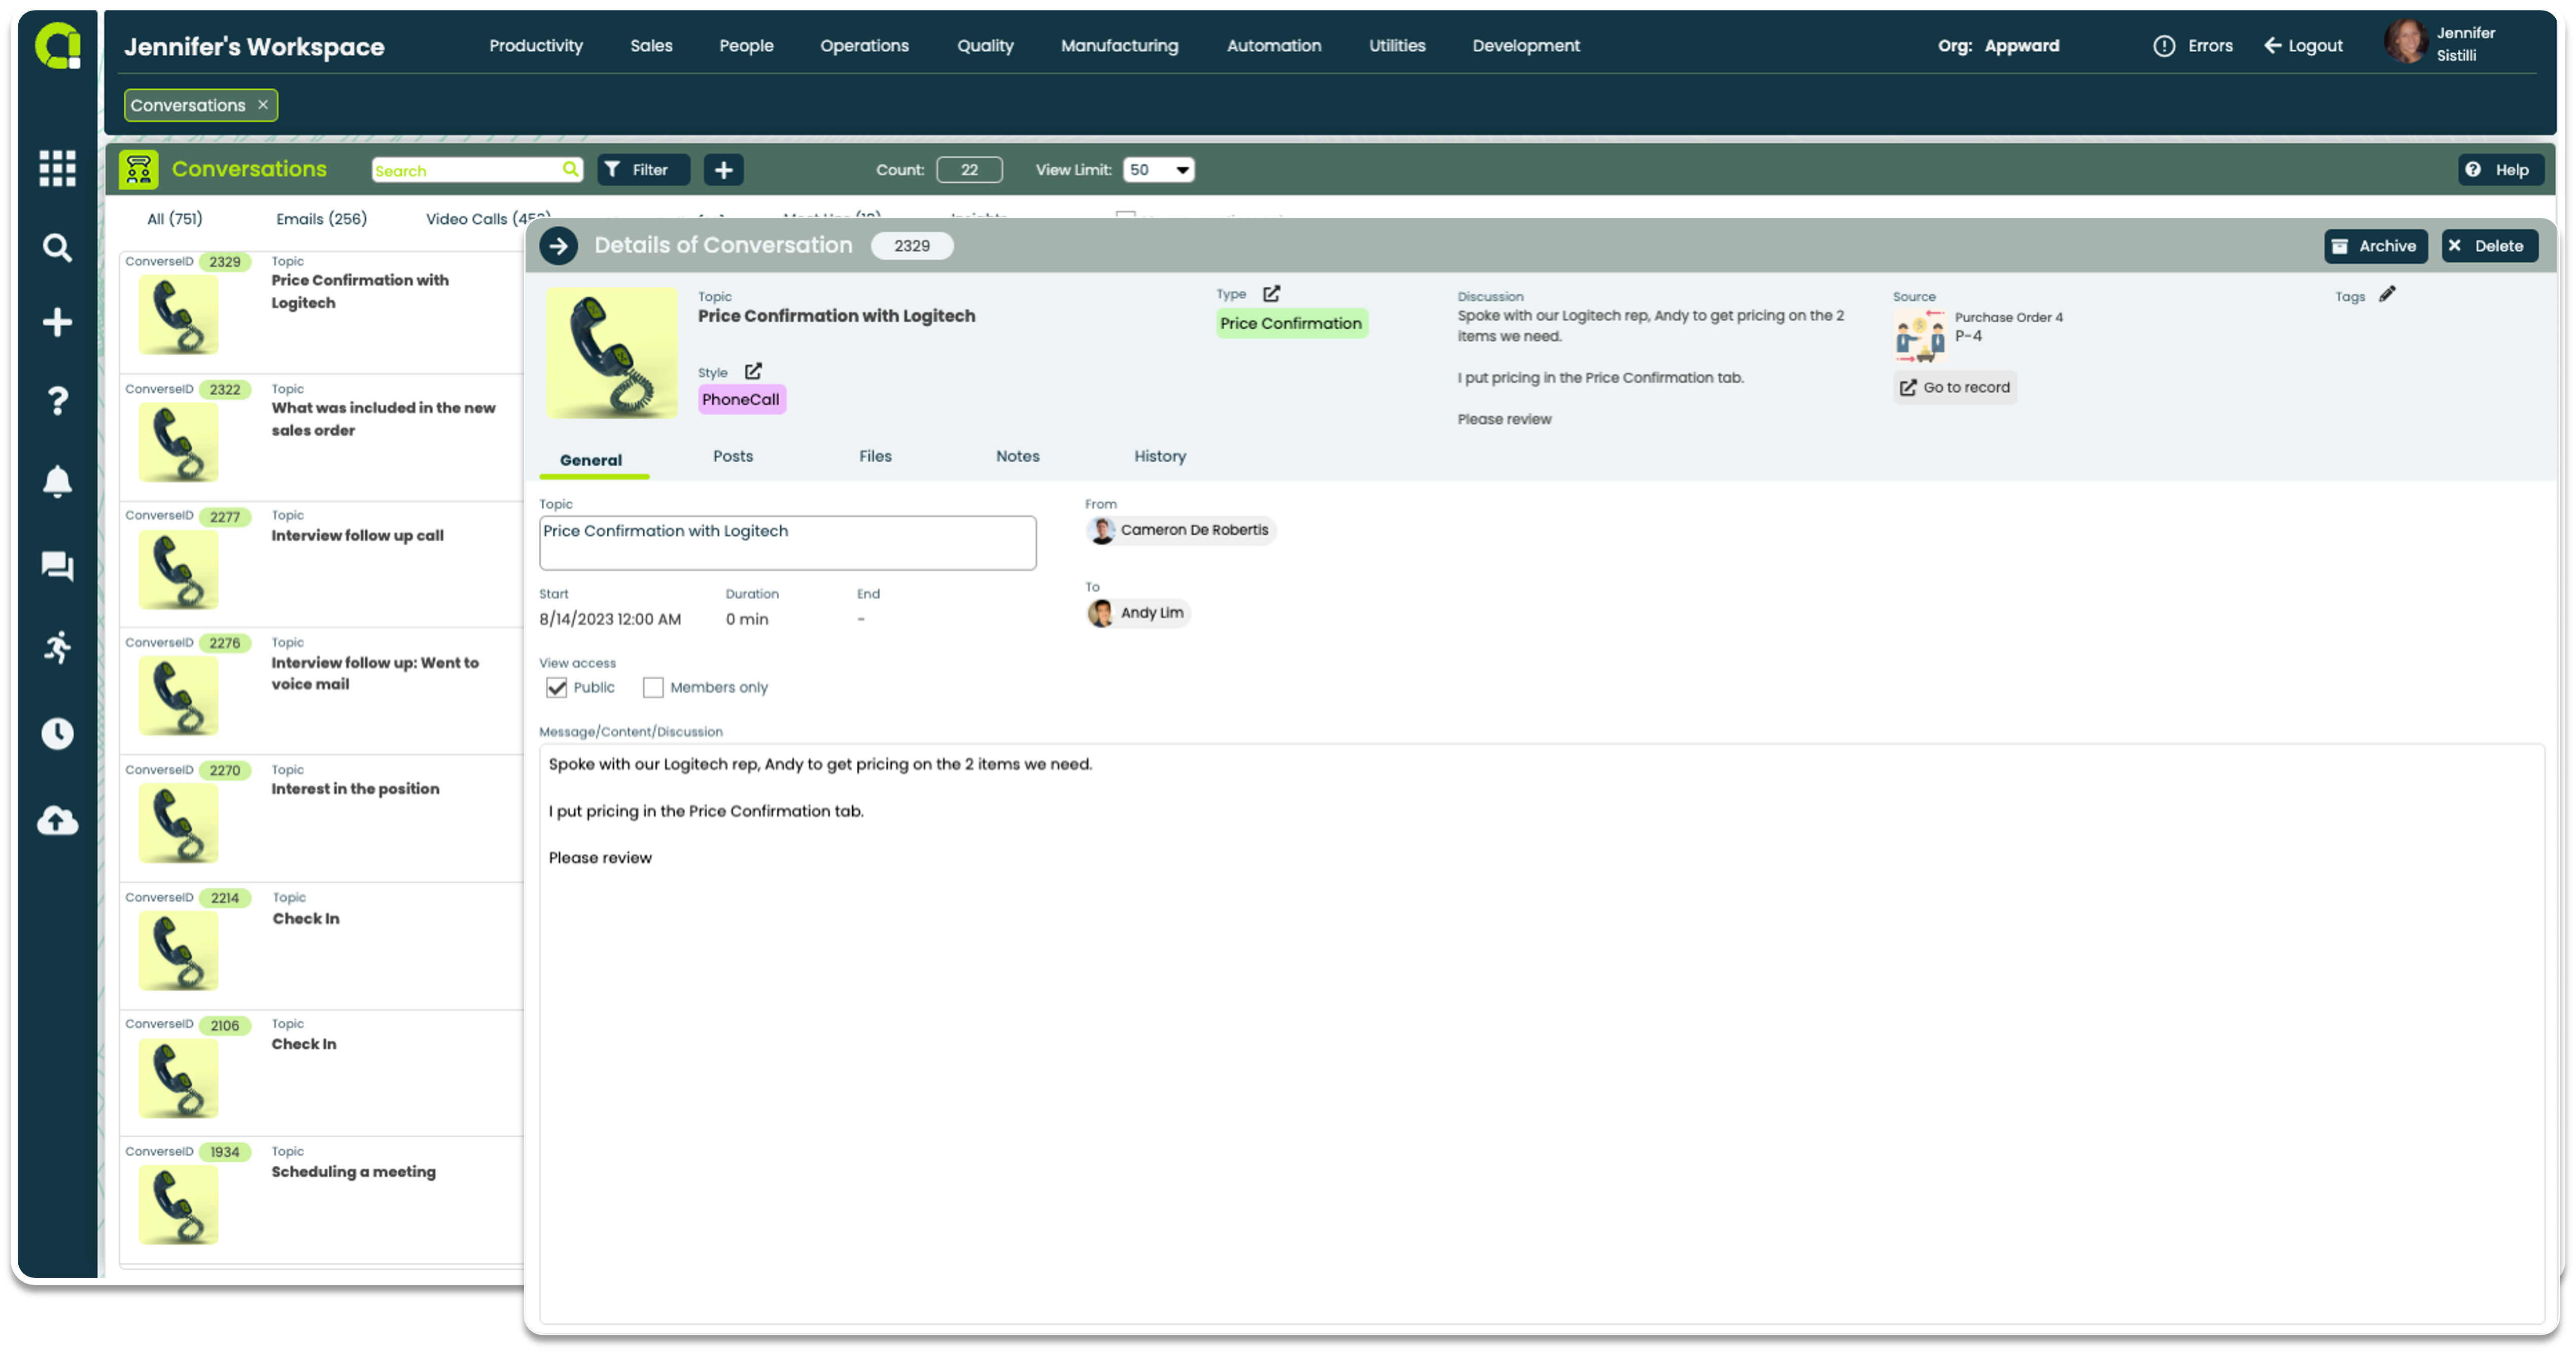Open the Operations menu
Viewport: 2576px width, 1353px height.
pyautogui.click(x=864, y=45)
